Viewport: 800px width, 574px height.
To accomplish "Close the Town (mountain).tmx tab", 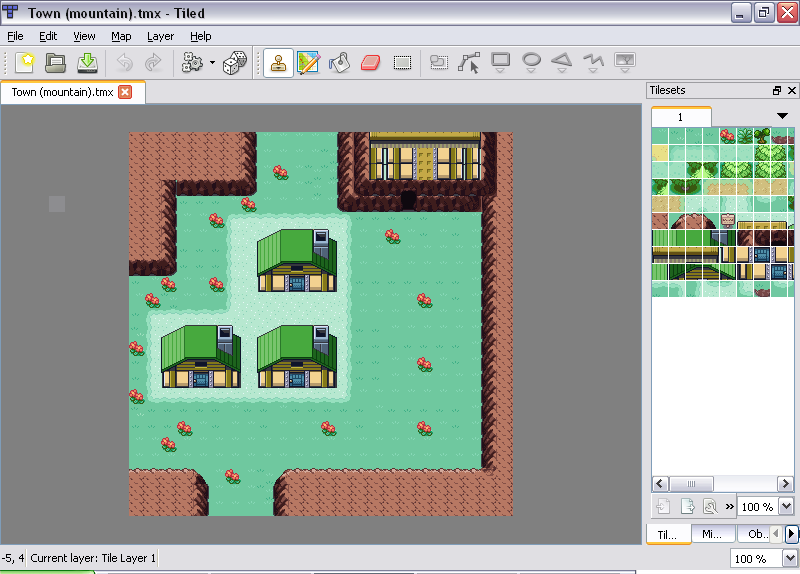I will [x=125, y=92].
